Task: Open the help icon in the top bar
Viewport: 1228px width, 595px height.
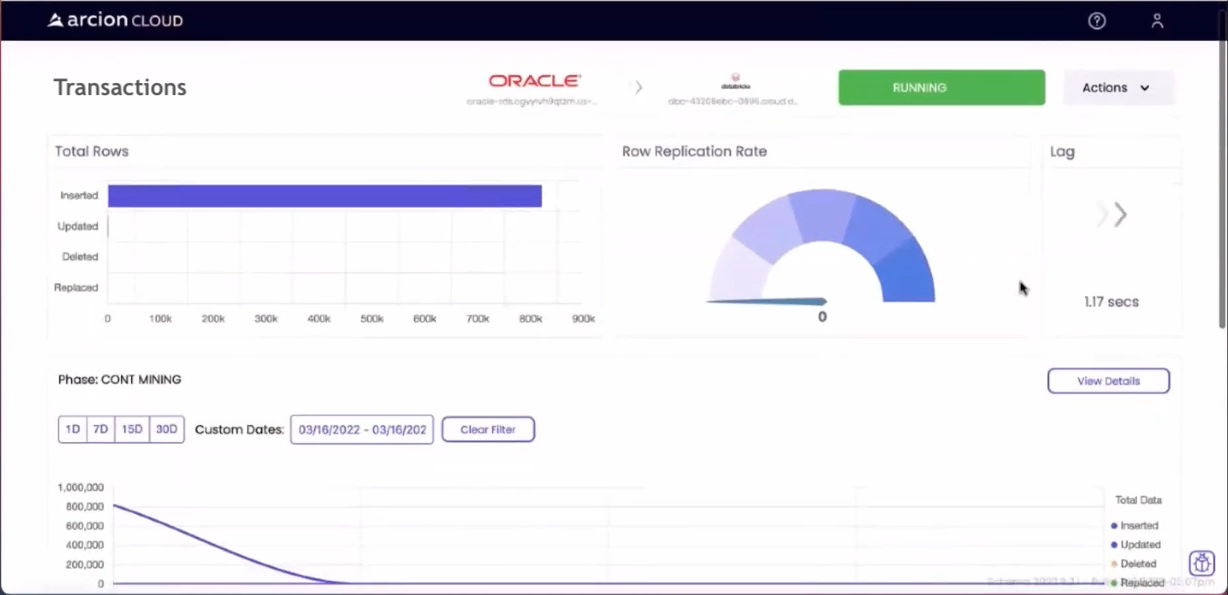Action: click(1096, 21)
